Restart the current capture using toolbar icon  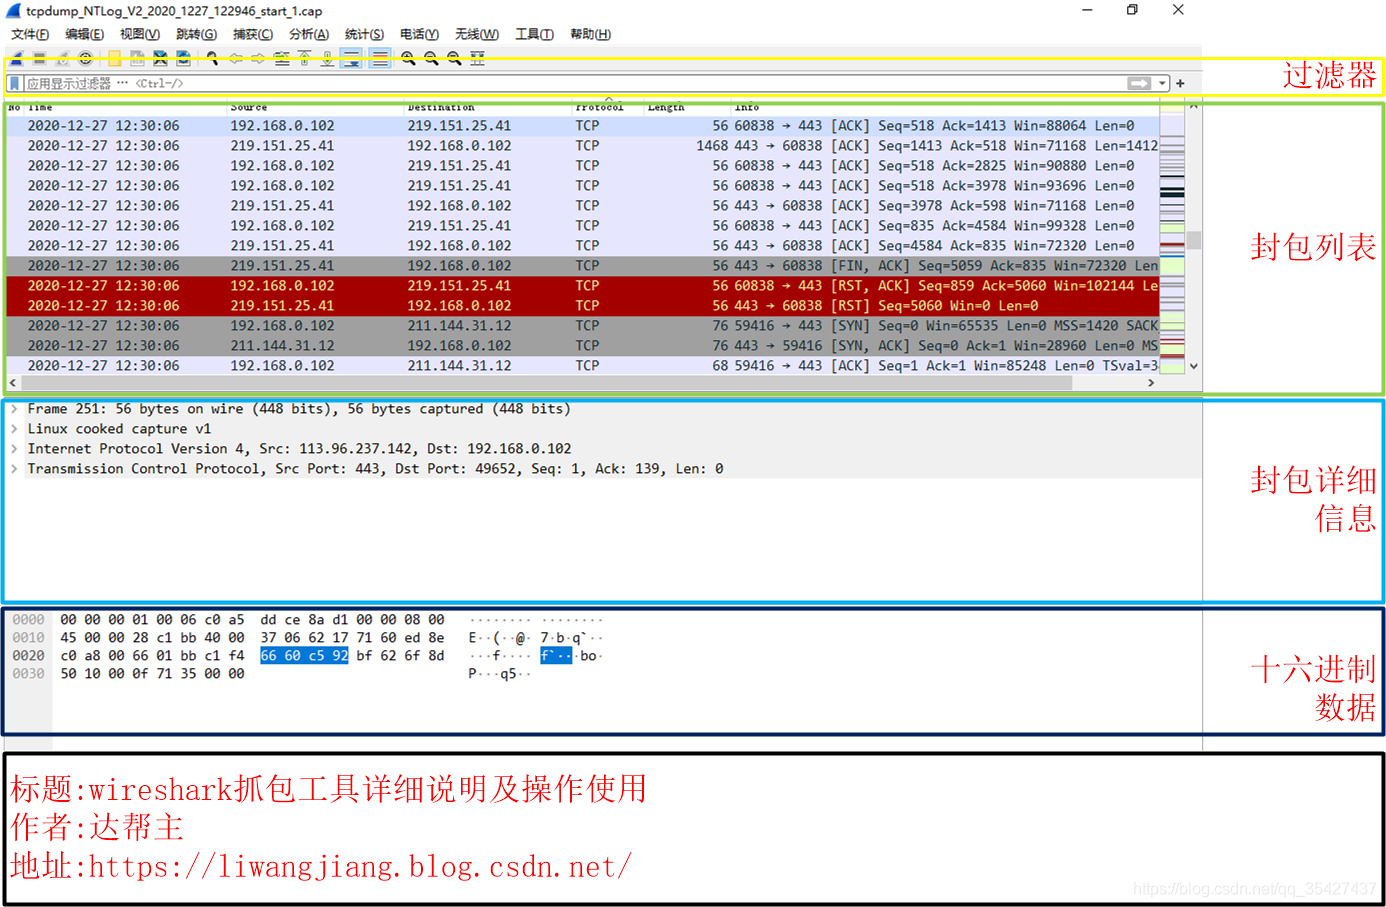click(x=62, y=59)
